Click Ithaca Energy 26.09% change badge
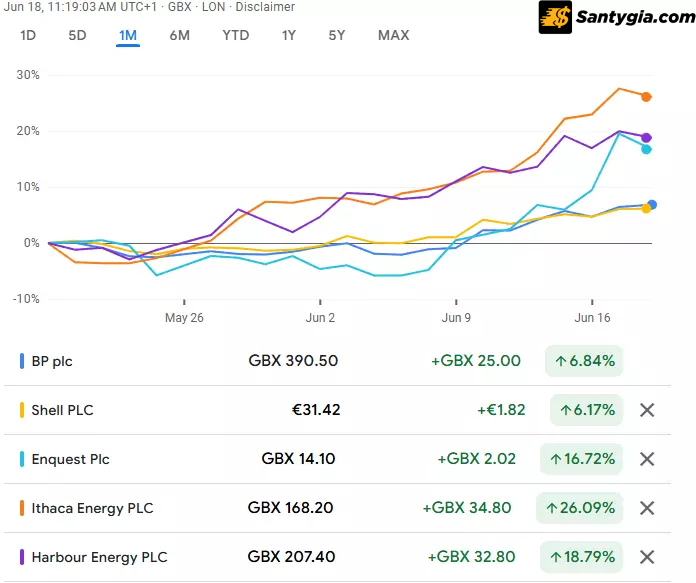This screenshot has width=696, height=583. point(579,508)
